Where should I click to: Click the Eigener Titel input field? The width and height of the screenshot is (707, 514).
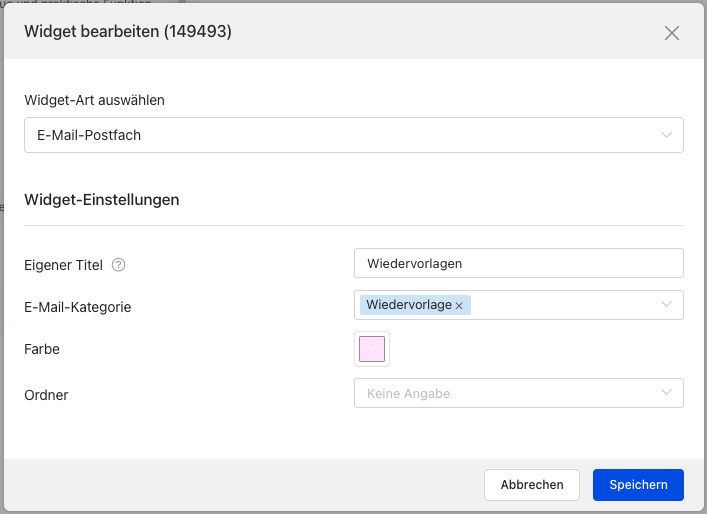tap(519, 263)
